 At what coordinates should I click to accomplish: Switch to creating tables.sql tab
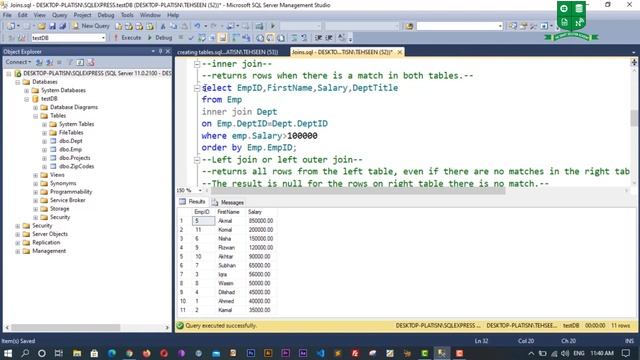[x=228, y=52]
